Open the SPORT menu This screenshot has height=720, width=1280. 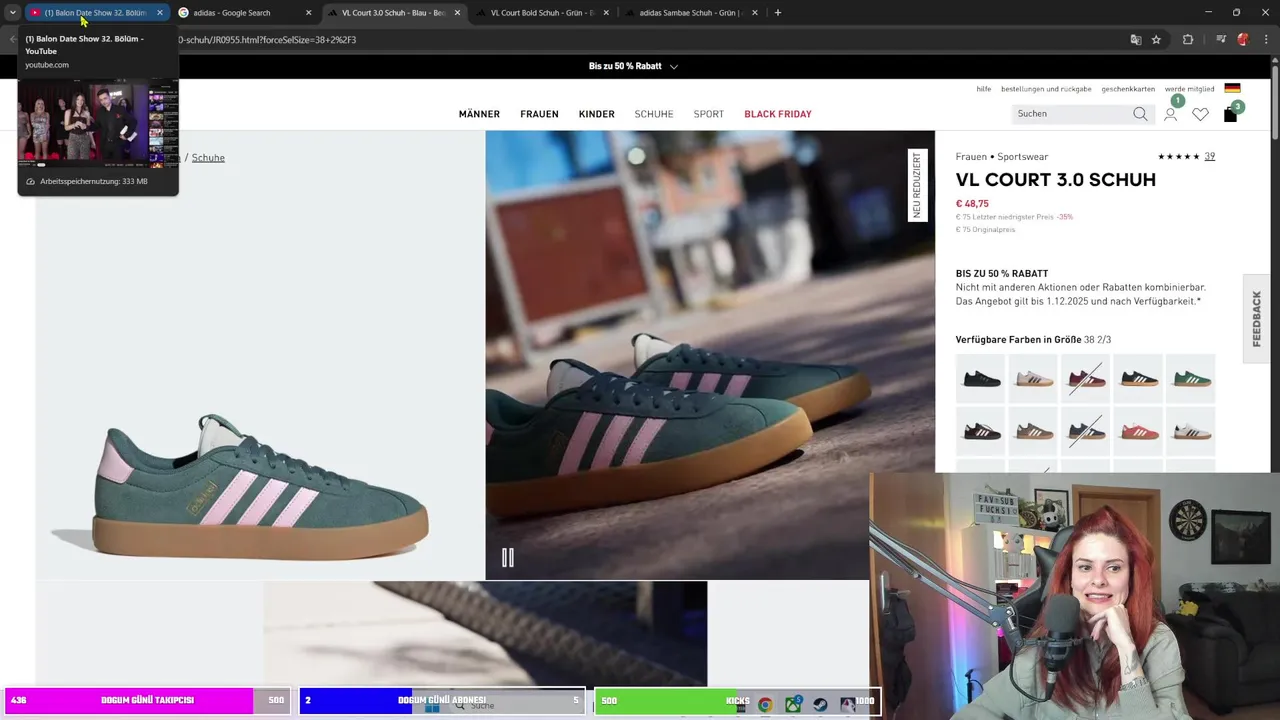pyautogui.click(x=709, y=114)
